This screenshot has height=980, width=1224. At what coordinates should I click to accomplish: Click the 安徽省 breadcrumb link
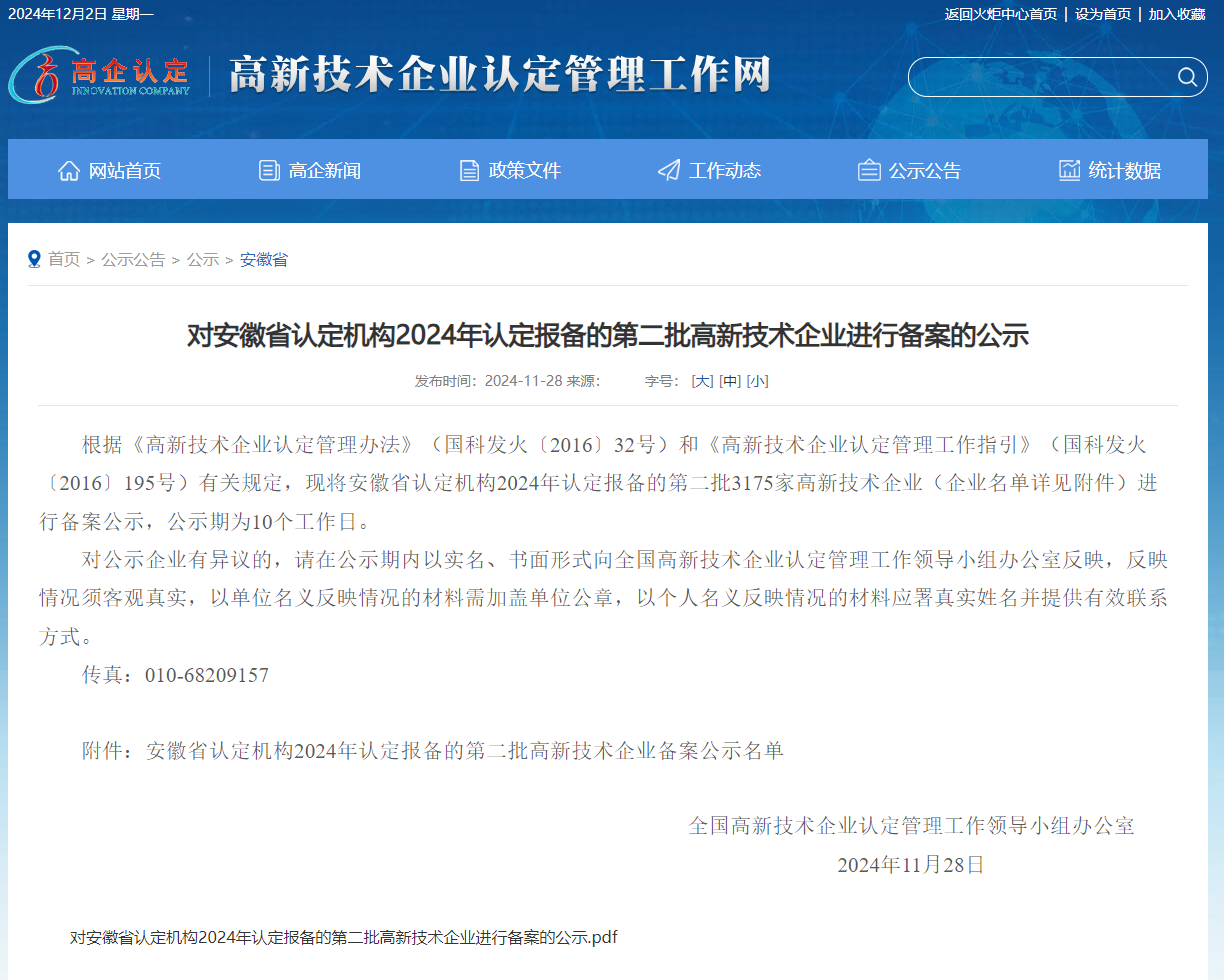pos(263,259)
